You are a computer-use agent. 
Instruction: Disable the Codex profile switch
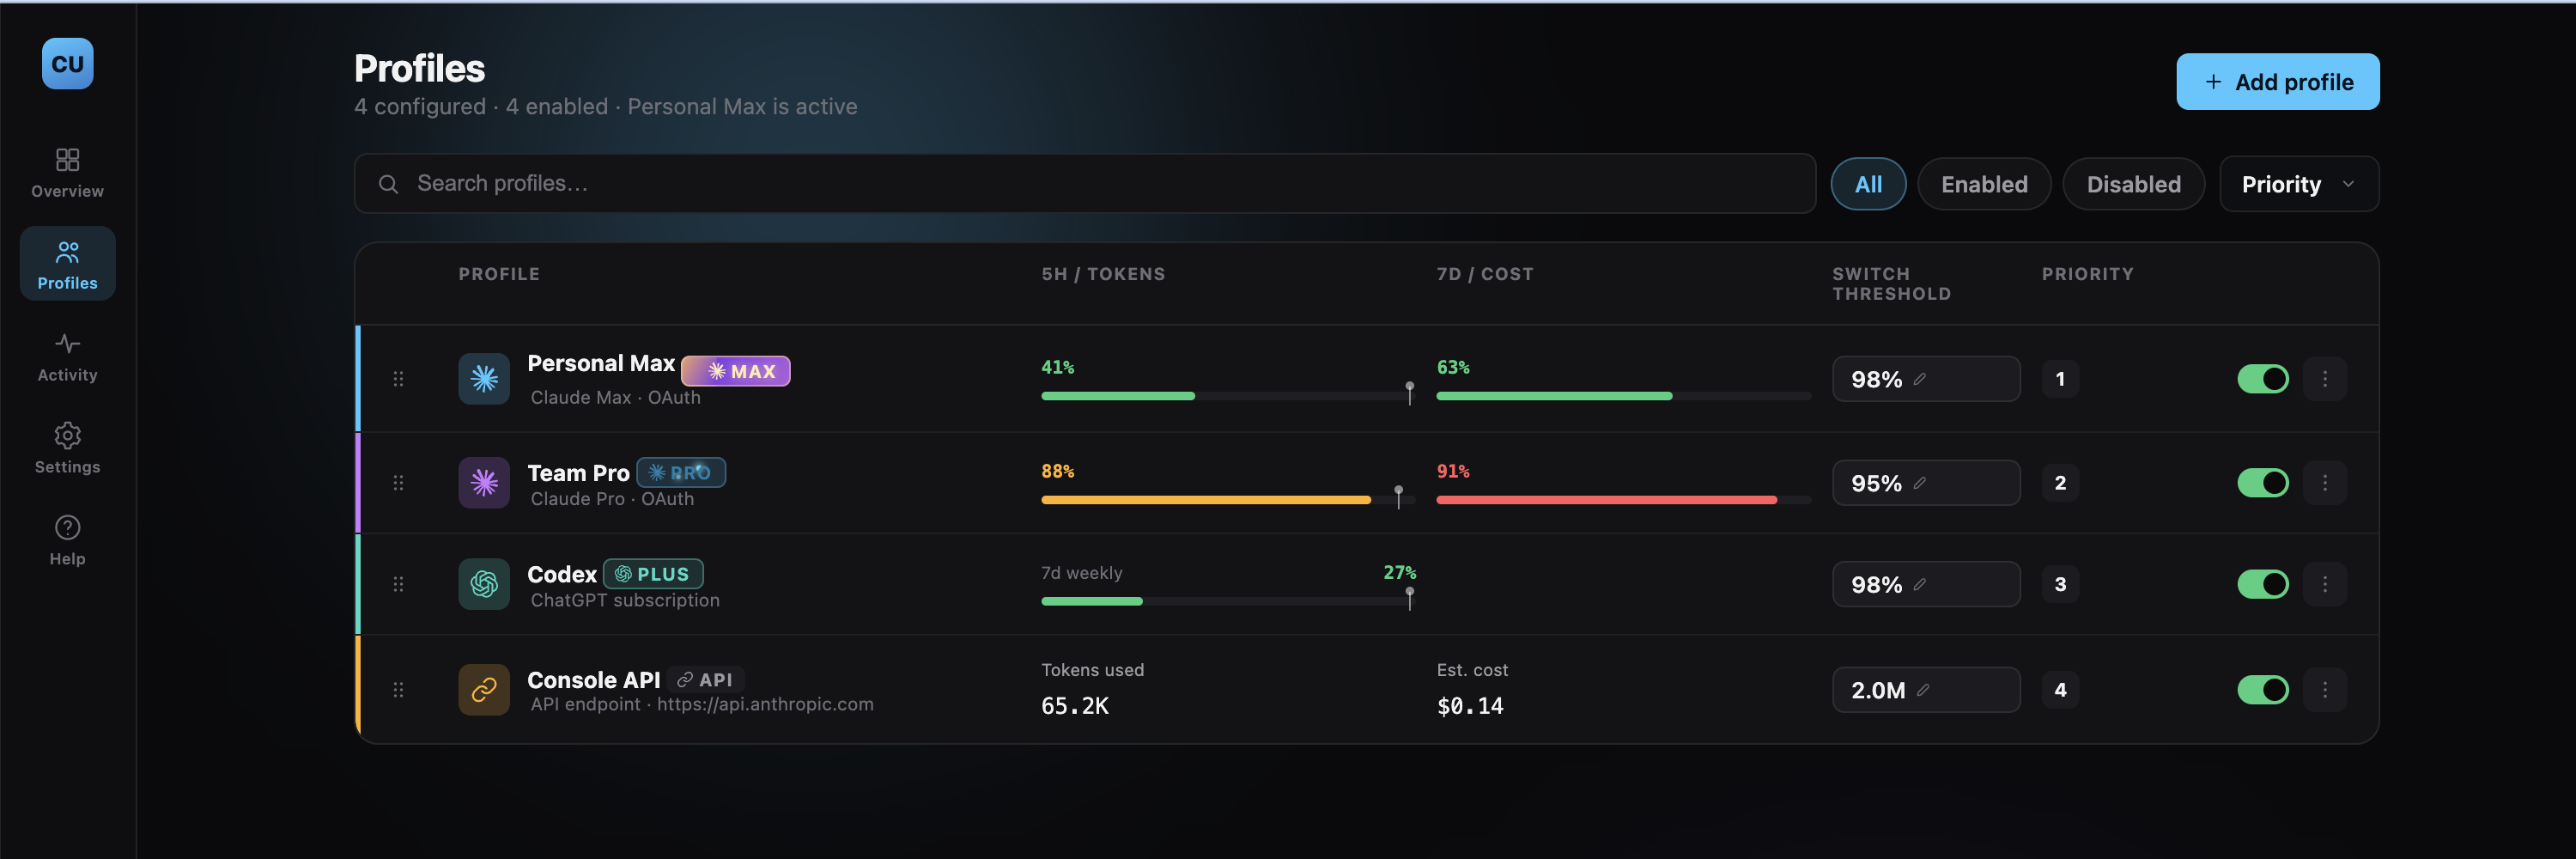pos(2262,584)
